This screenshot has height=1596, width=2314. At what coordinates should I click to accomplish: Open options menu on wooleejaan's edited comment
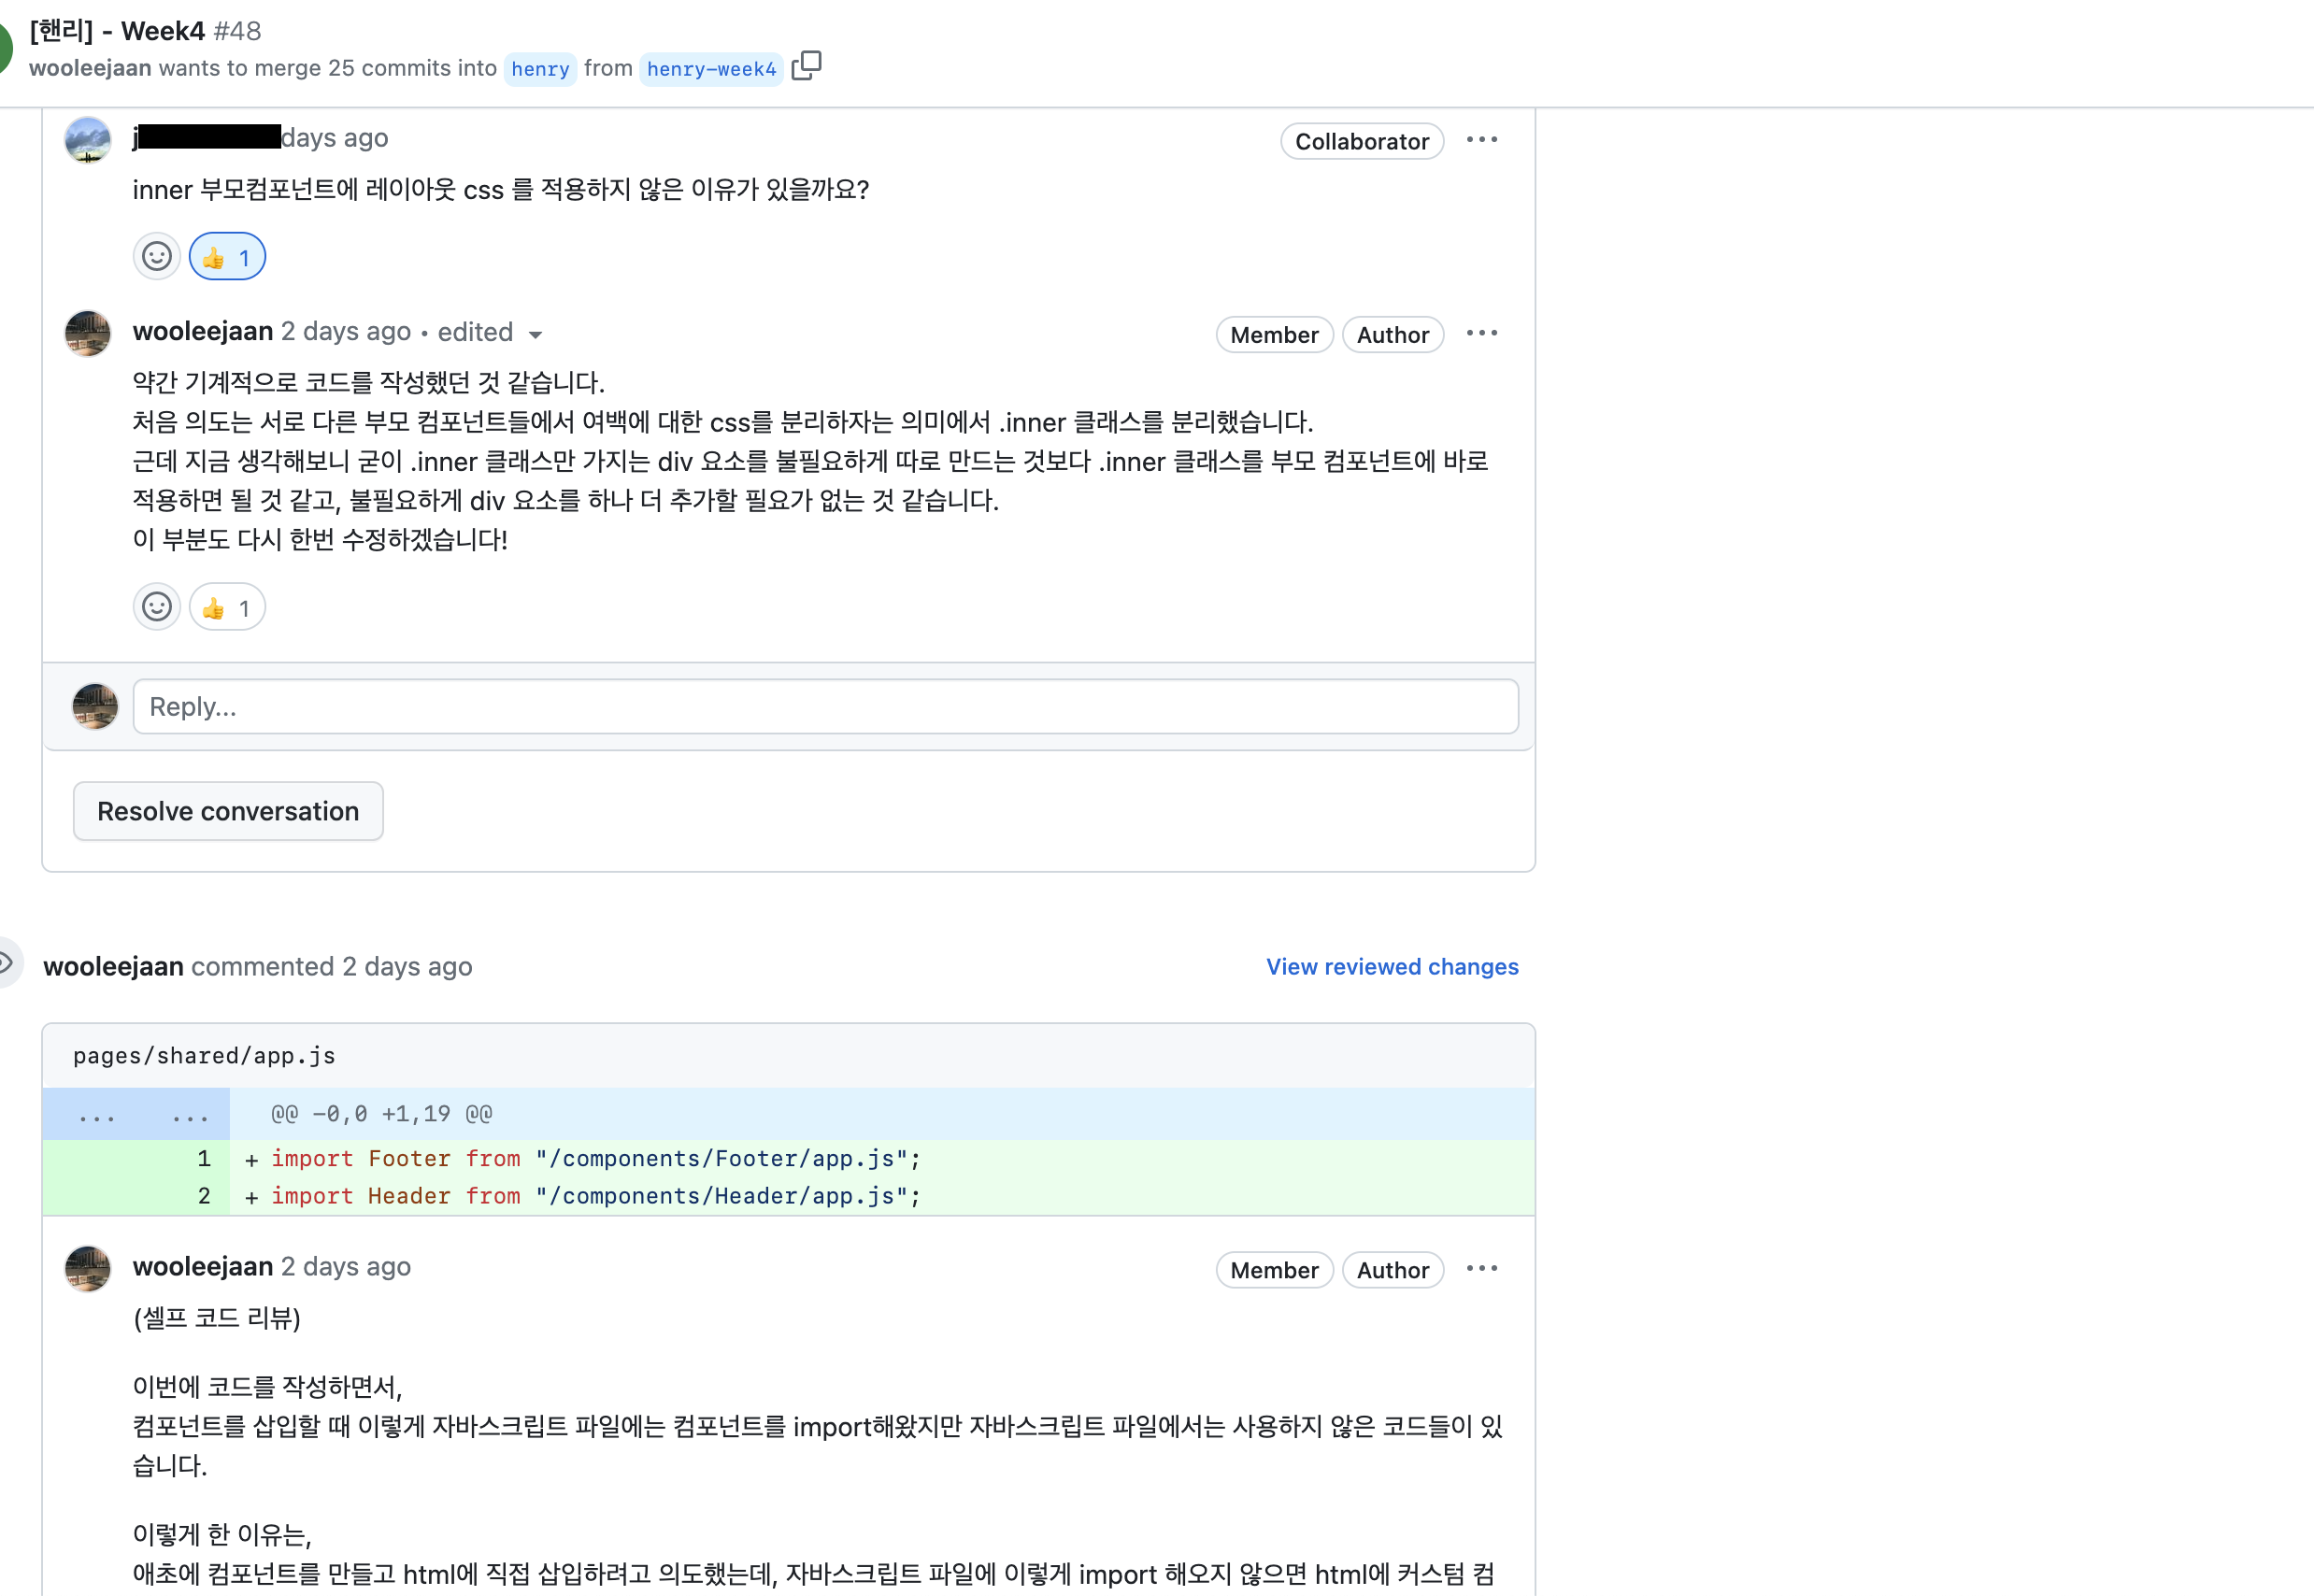(1481, 334)
